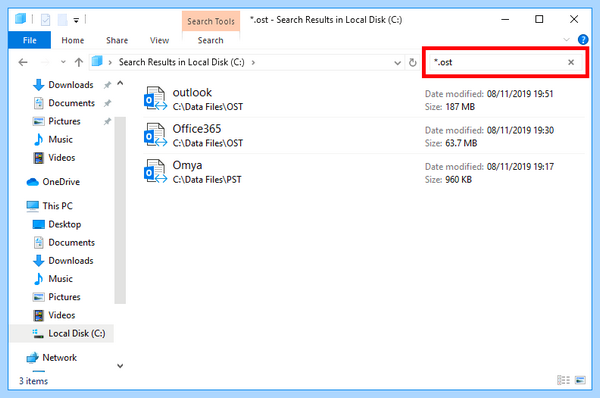The width and height of the screenshot is (600, 398).
Task: Go back with the back arrow
Action: [x=23, y=62]
